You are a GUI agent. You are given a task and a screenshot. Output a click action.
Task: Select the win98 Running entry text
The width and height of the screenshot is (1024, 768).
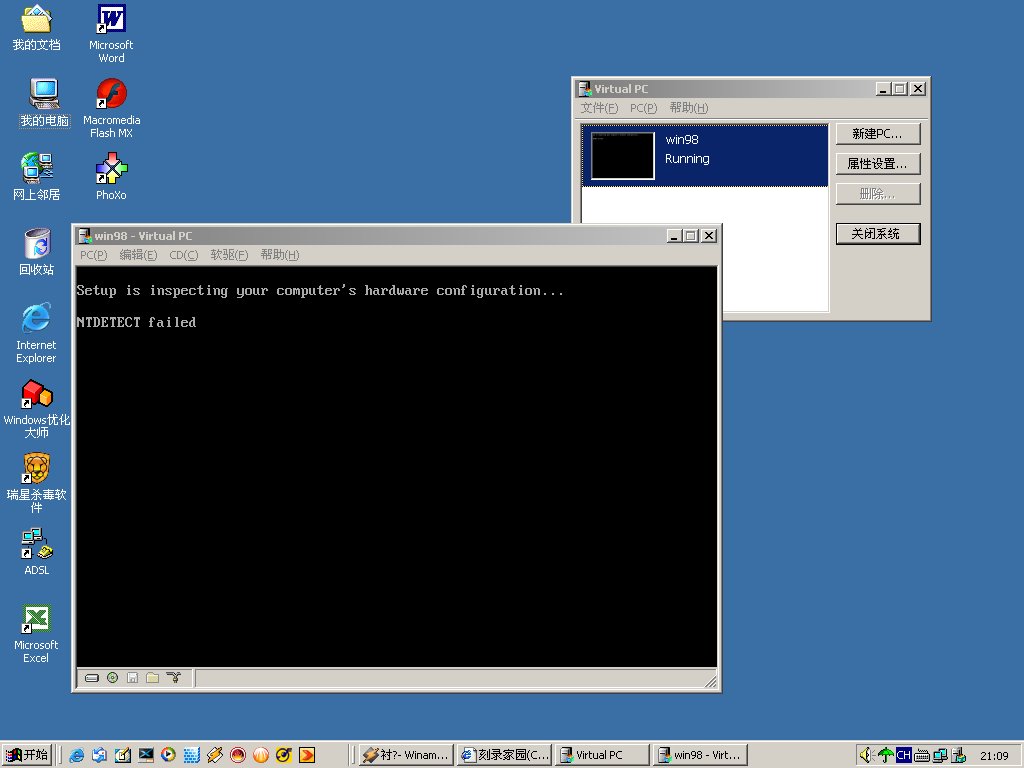point(687,149)
